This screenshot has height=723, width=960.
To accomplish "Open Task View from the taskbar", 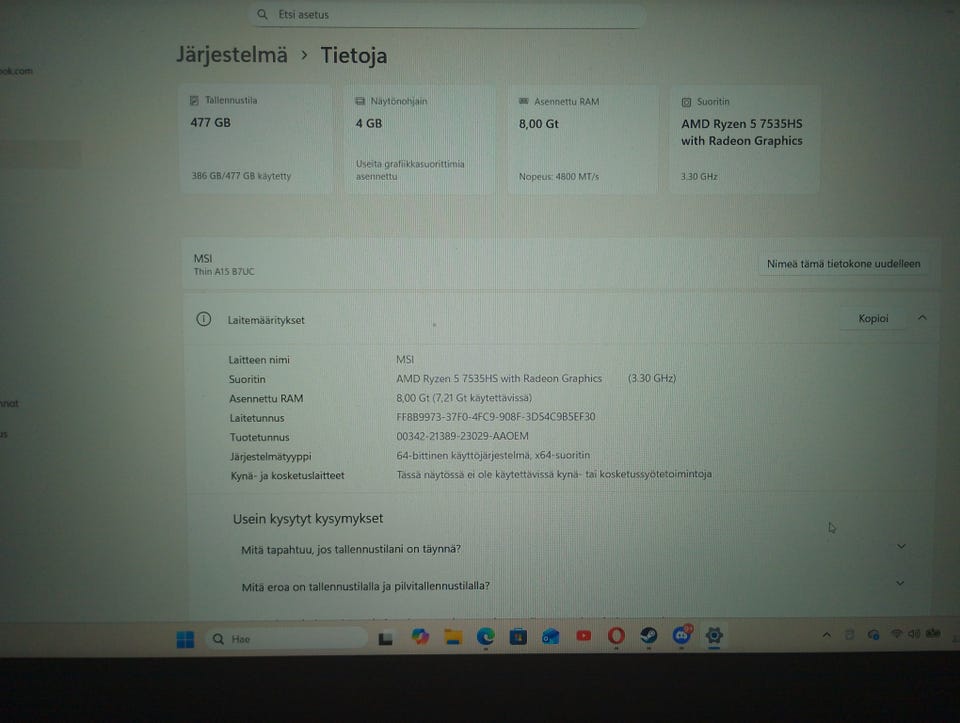I will (x=385, y=639).
